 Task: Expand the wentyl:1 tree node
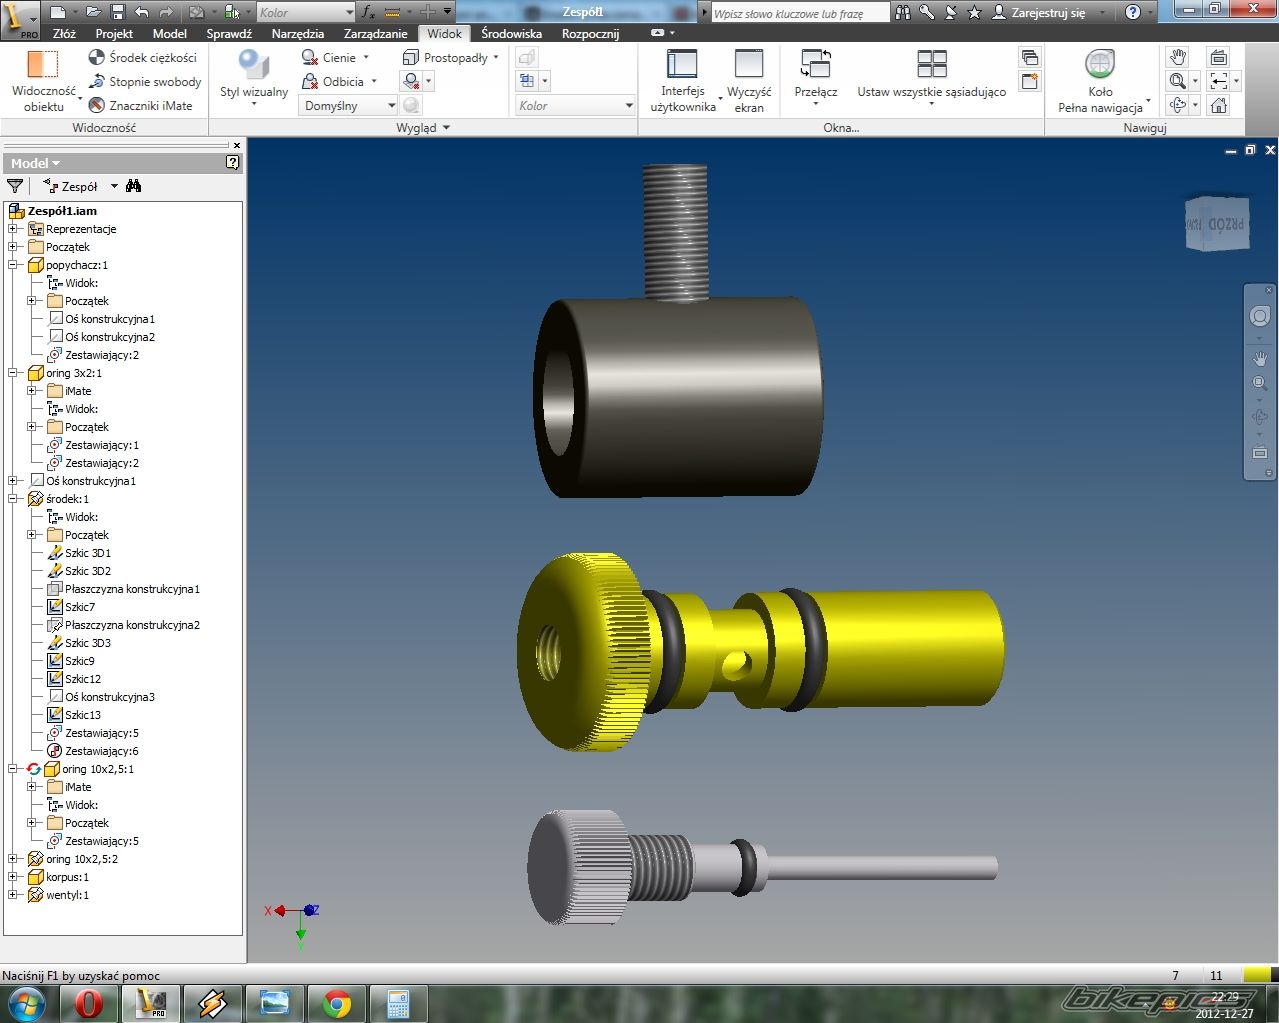13,895
